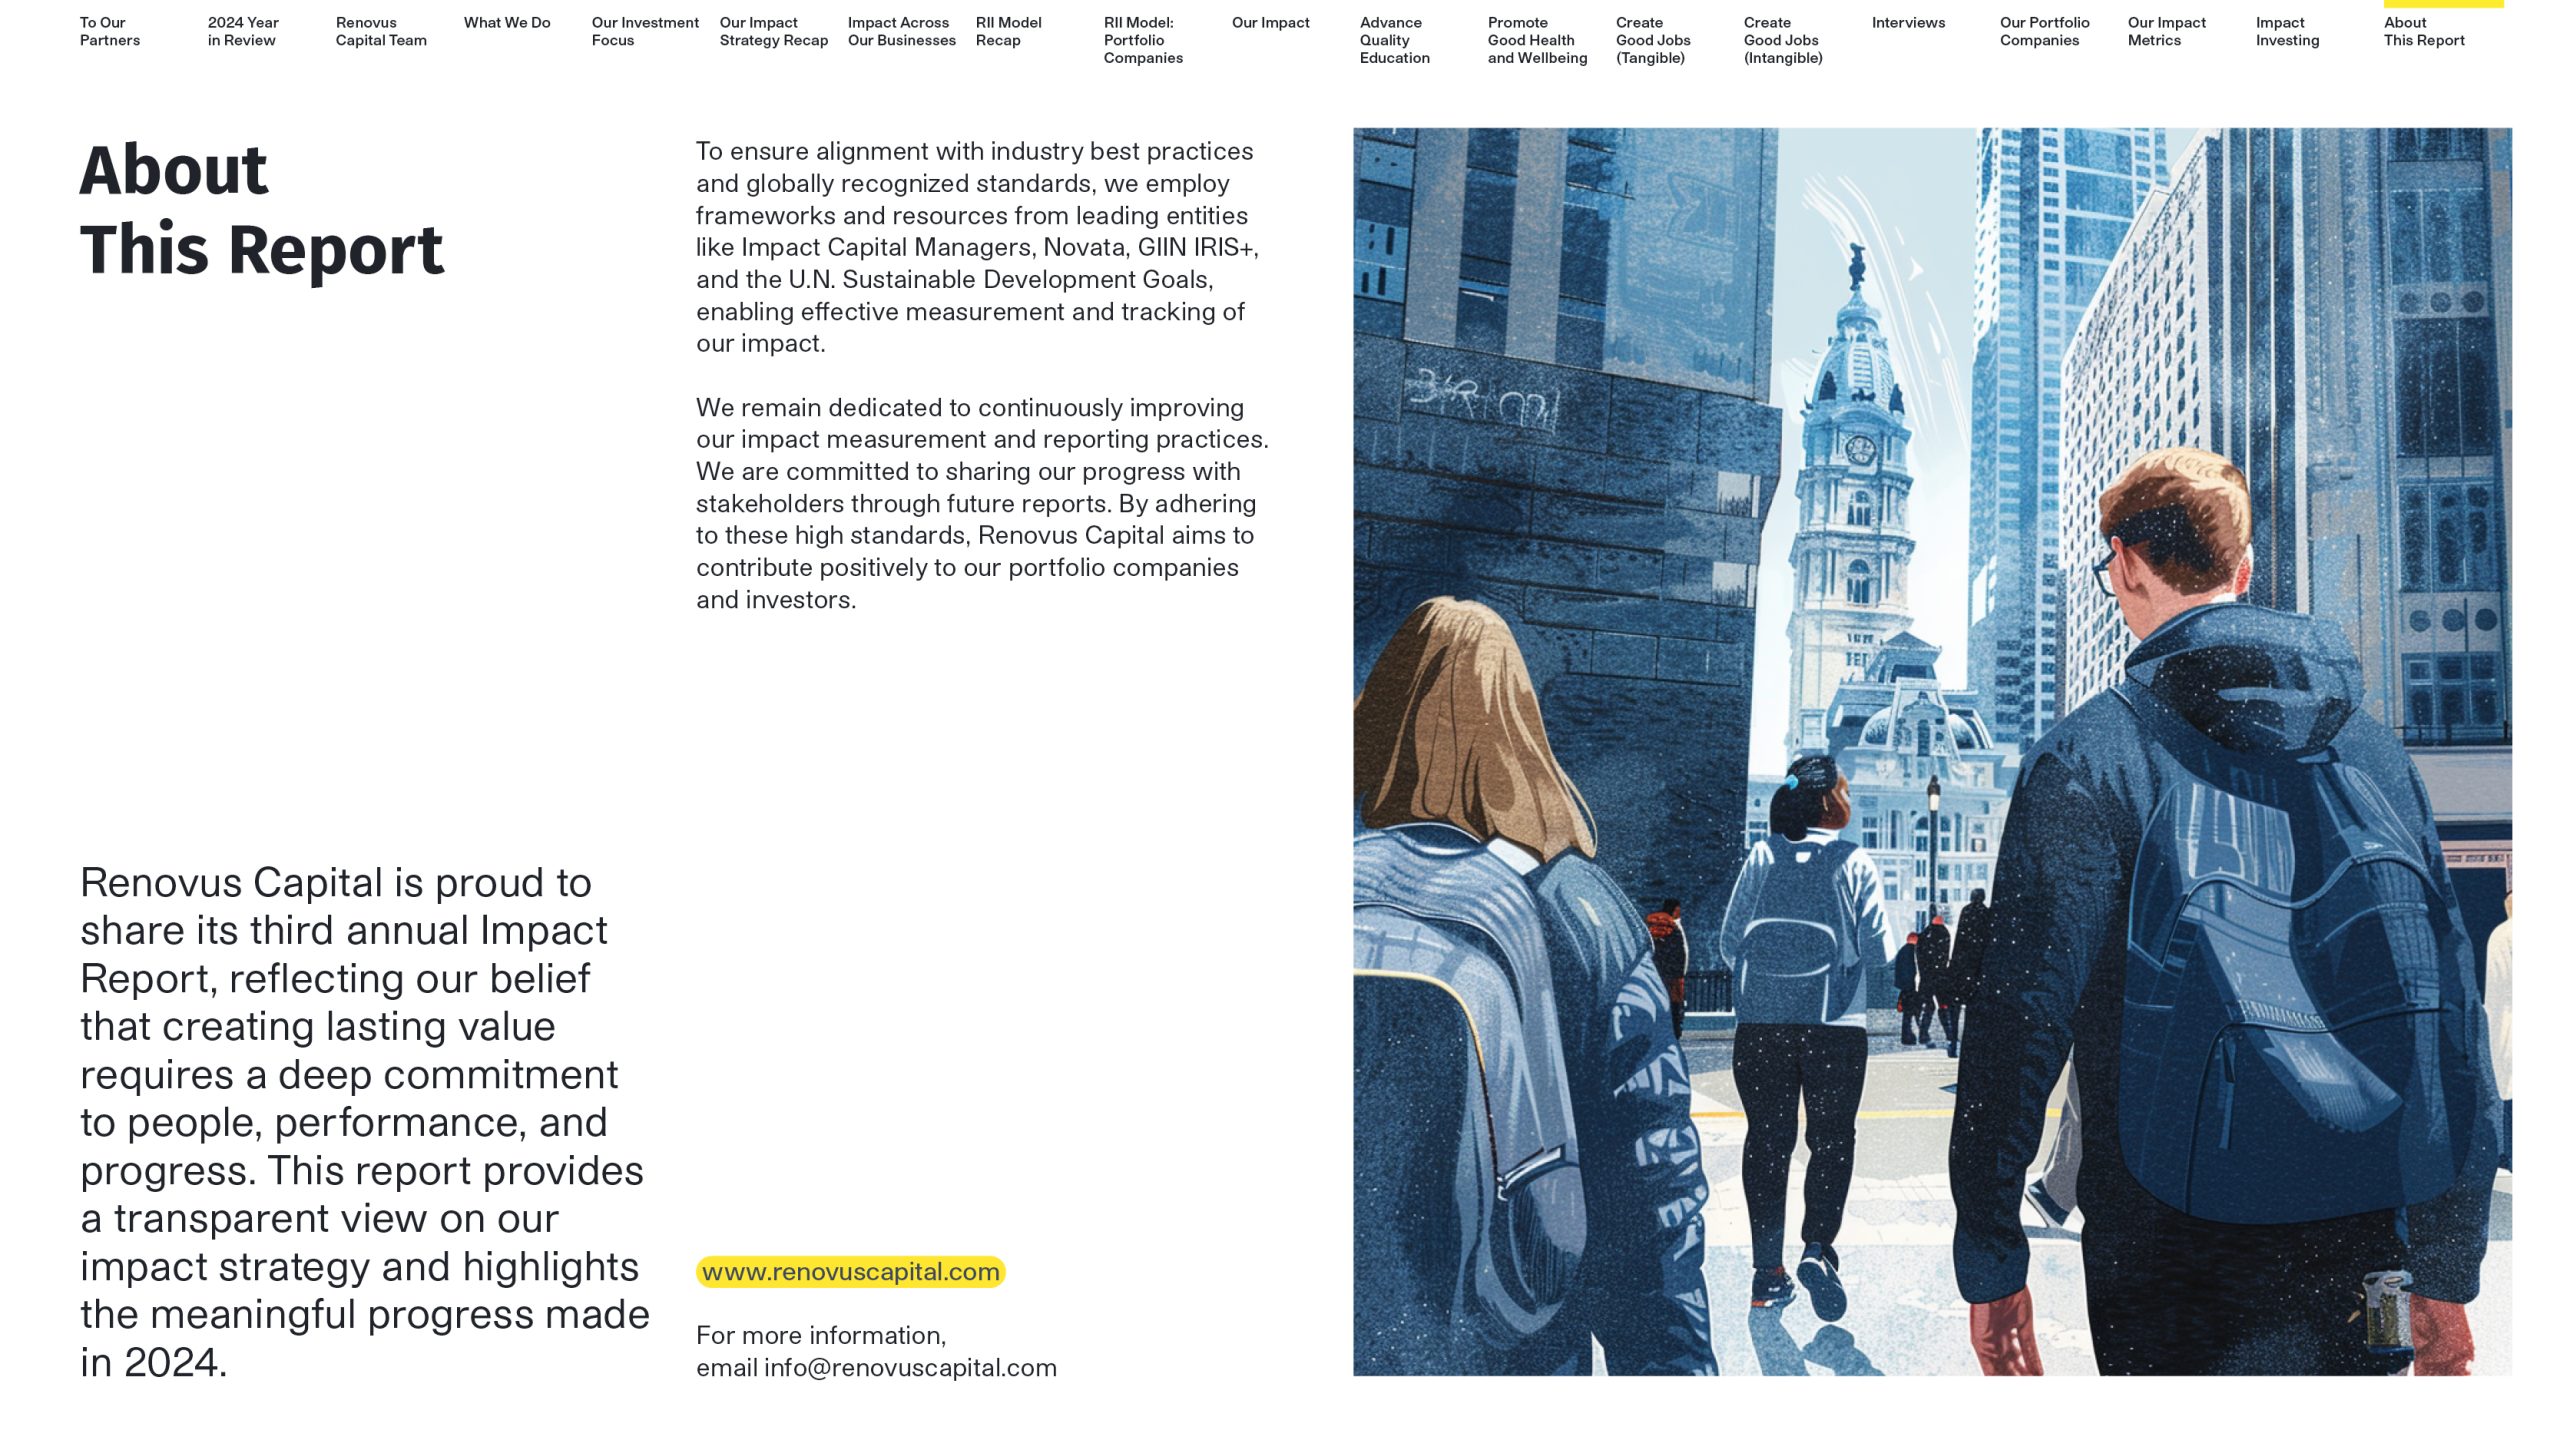This screenshot has width=2560, height=1440.
Task: Go to Our Impact Strategy Recap
Action: pos(774,32)
